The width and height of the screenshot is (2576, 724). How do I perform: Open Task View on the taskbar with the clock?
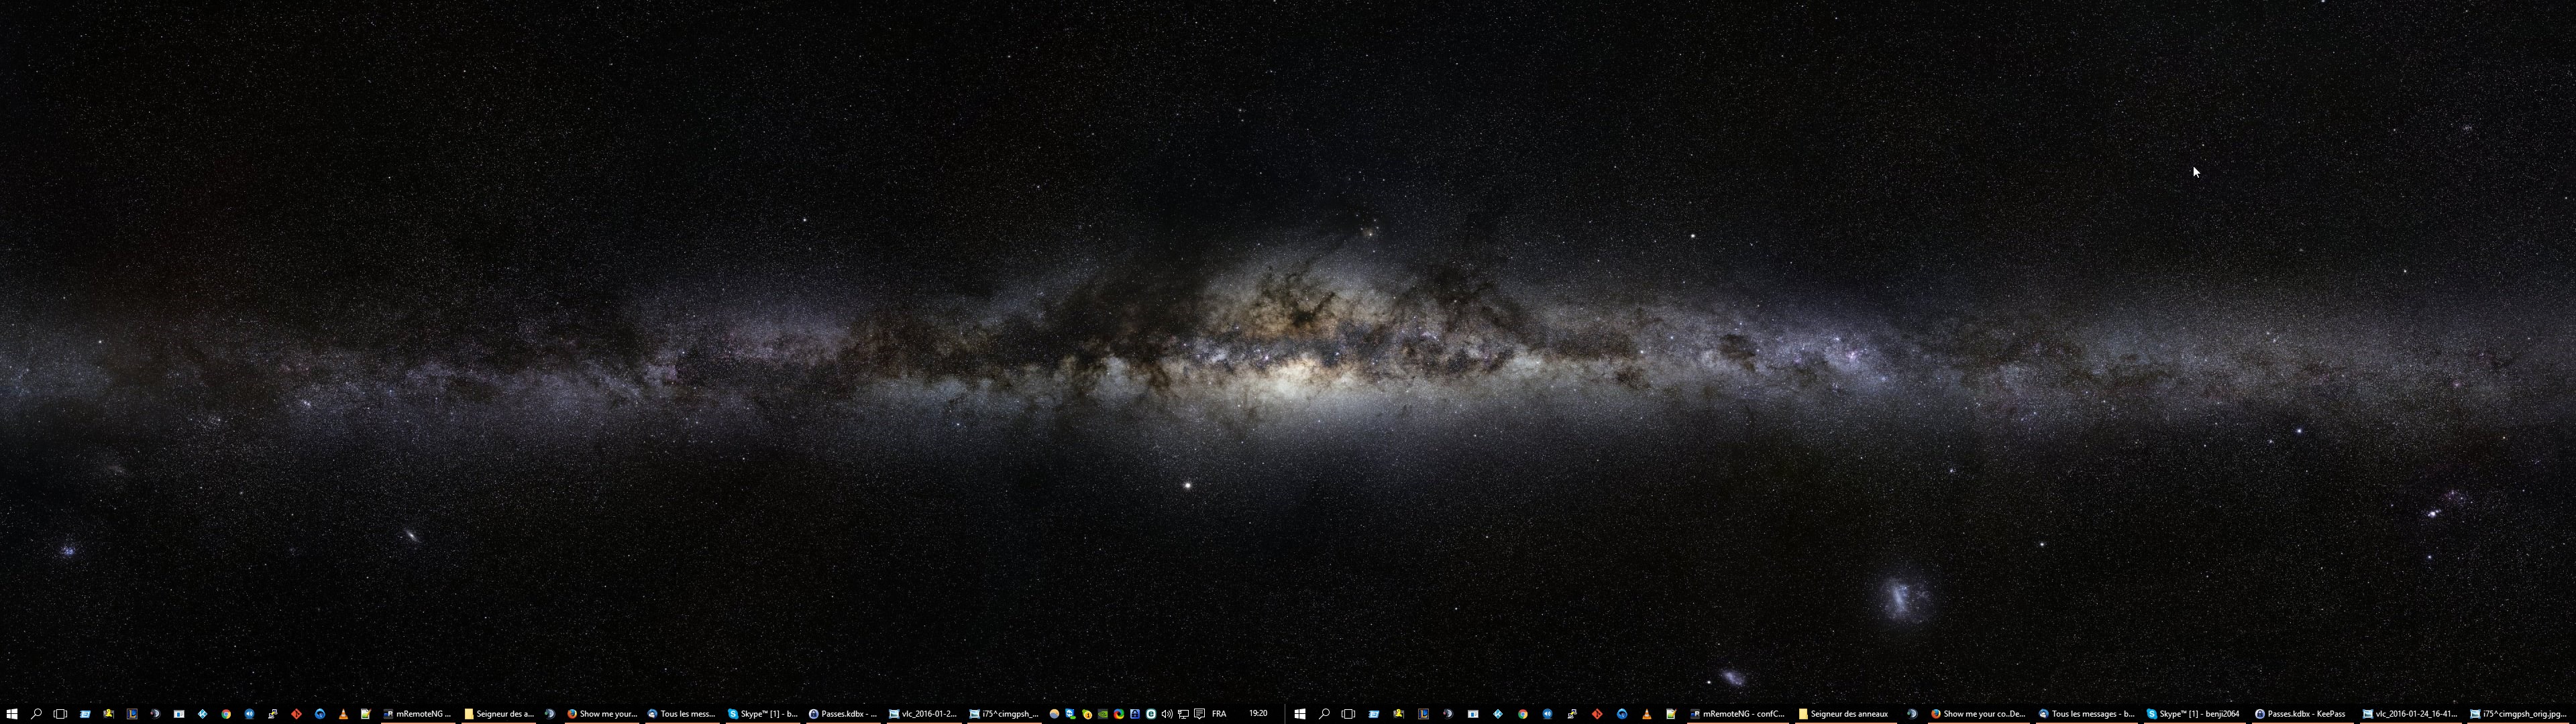point(60,714)
